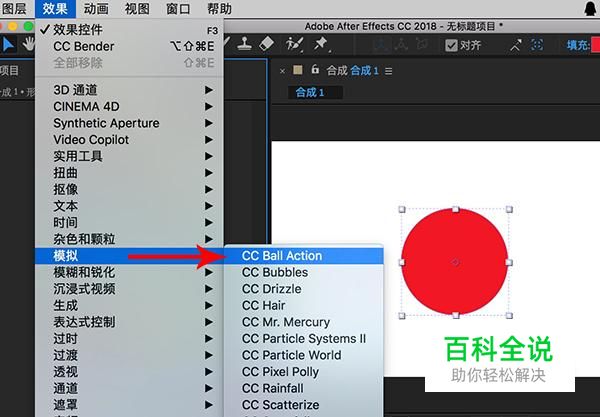
Task: Apply the CC Ball Action effect
Action: click(x=303, y=256)
